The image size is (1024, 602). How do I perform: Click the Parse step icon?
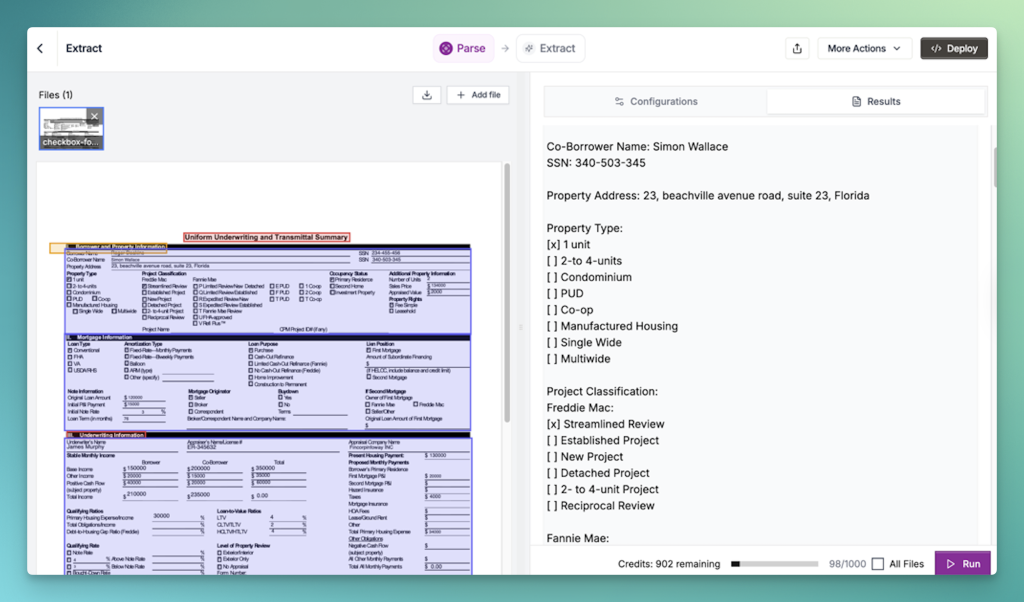pos(447,48)
